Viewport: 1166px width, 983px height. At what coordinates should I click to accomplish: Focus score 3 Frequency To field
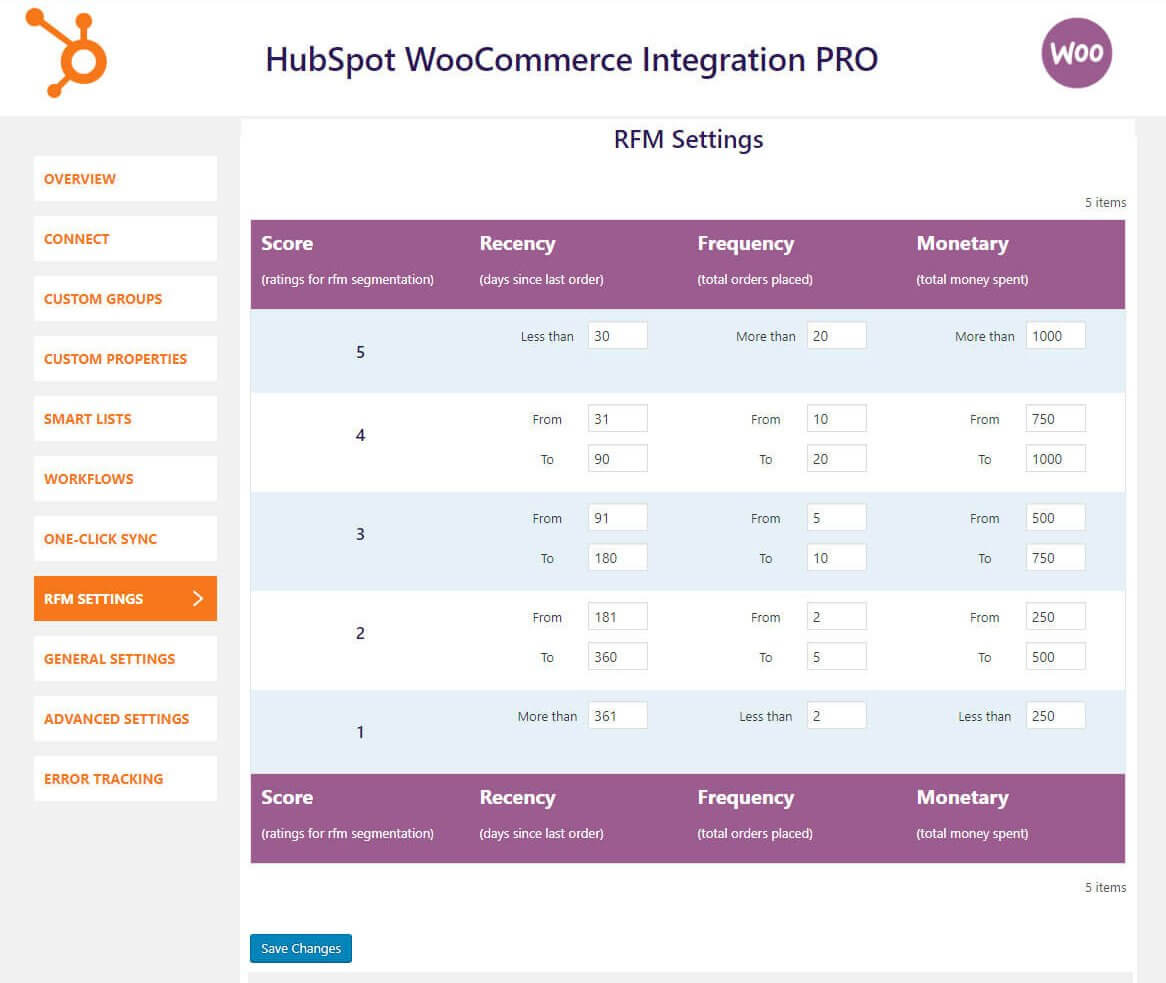(x=836, y=558)
